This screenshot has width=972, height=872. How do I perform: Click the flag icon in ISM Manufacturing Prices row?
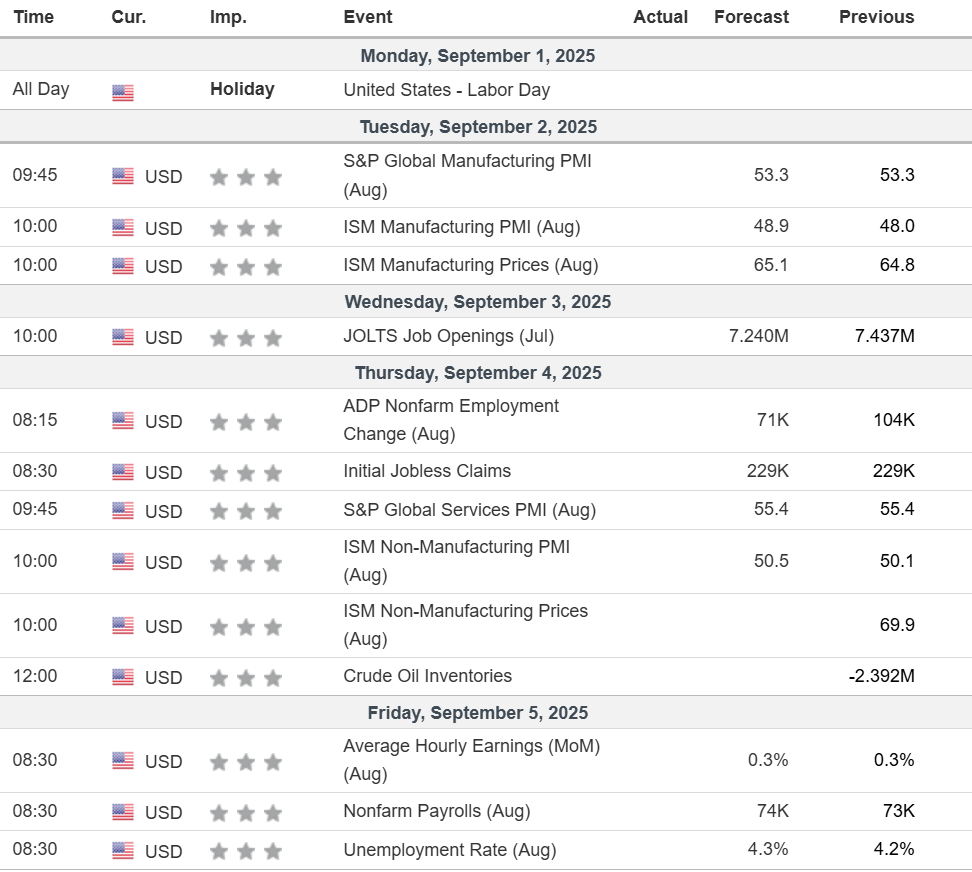pos(123,266)
